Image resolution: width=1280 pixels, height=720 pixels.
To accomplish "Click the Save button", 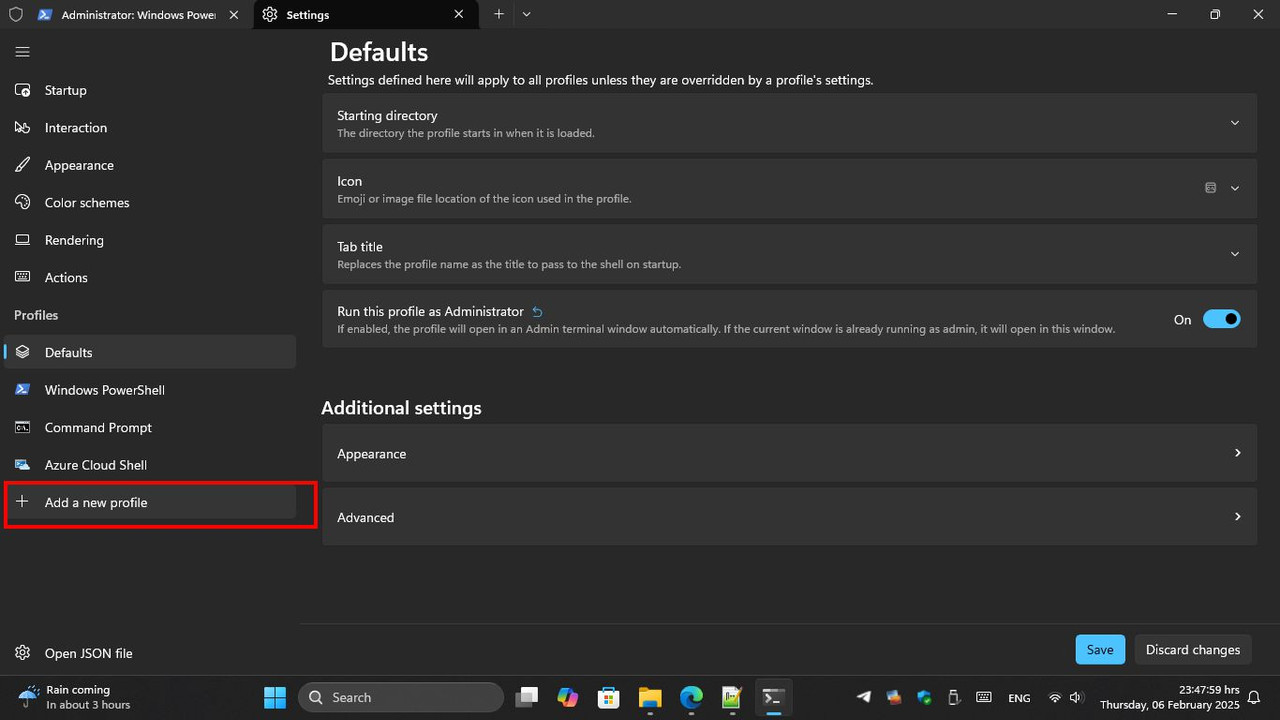I will [1100, 650].
